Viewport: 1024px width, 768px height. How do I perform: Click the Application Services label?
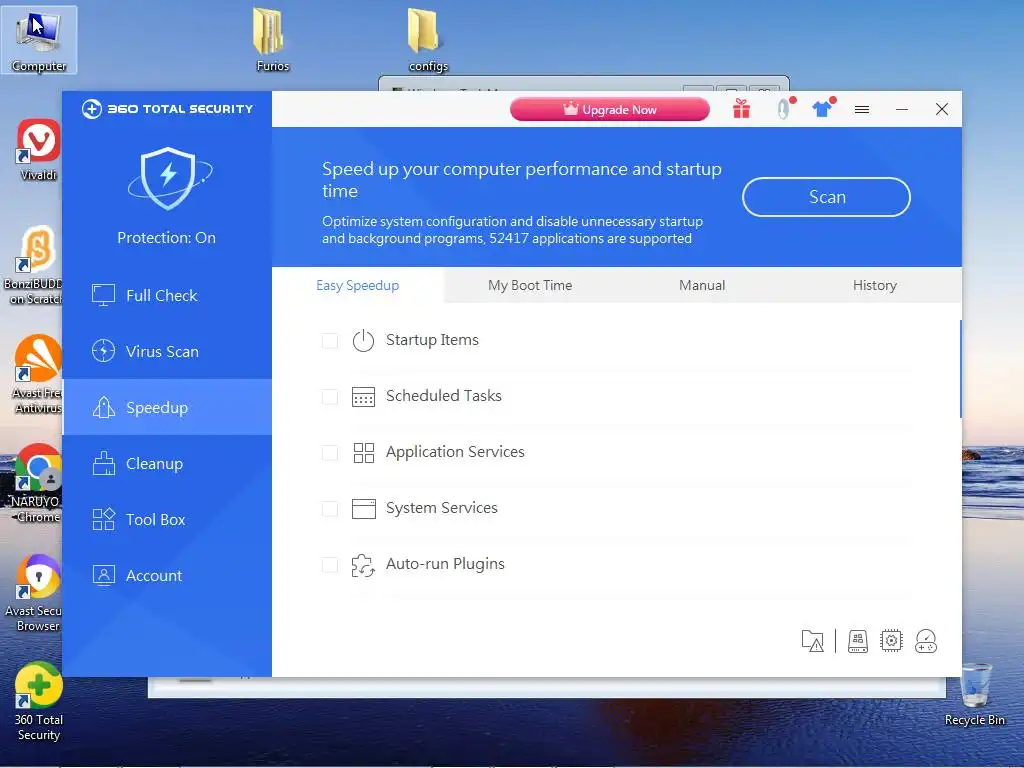tap(455, 452)
